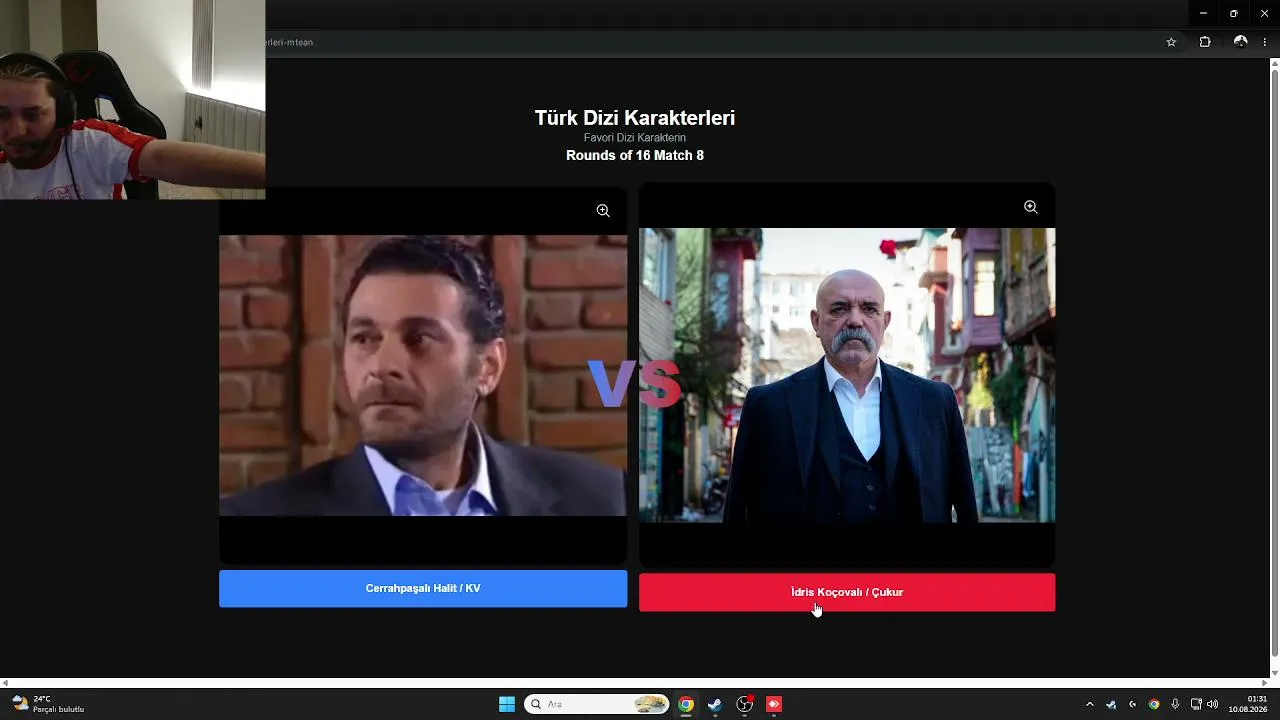Image resolution: width=1280 pixels, height=720 pixels.
Task: Click the horizontal page scrollbar
Action: (x=635, y=683)
